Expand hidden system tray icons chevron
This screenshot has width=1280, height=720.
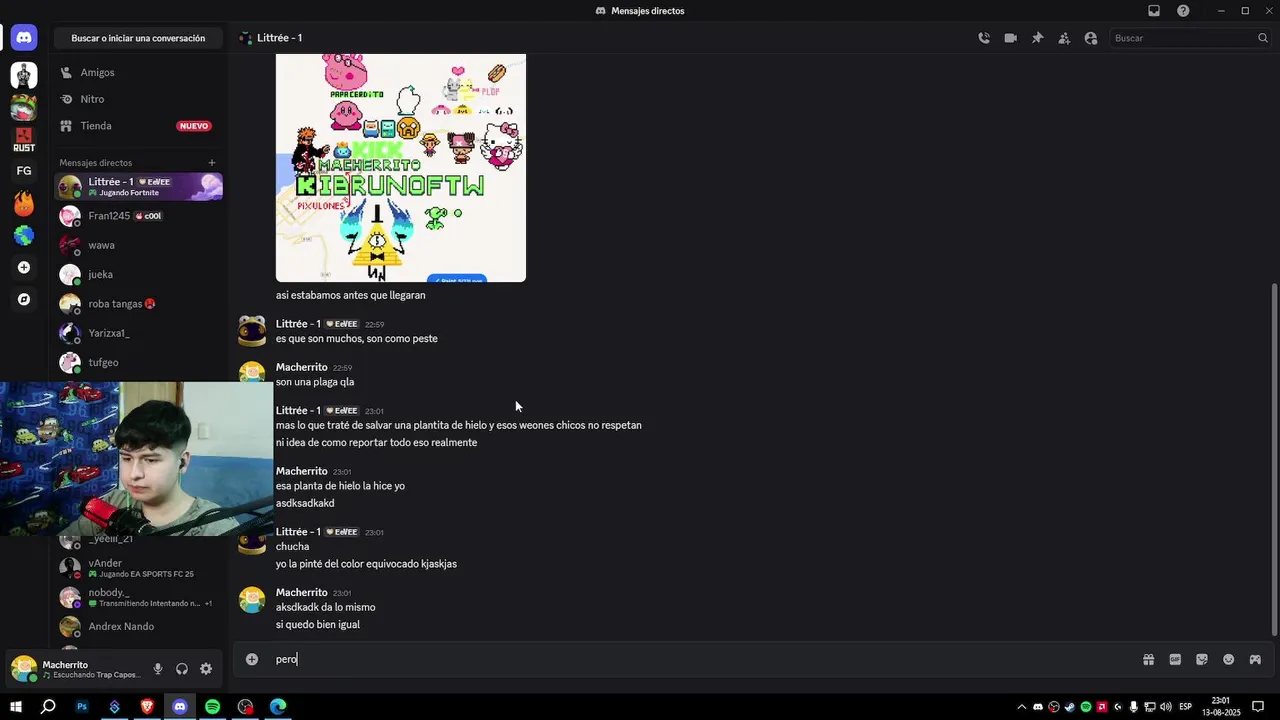tap(1021, 707)
